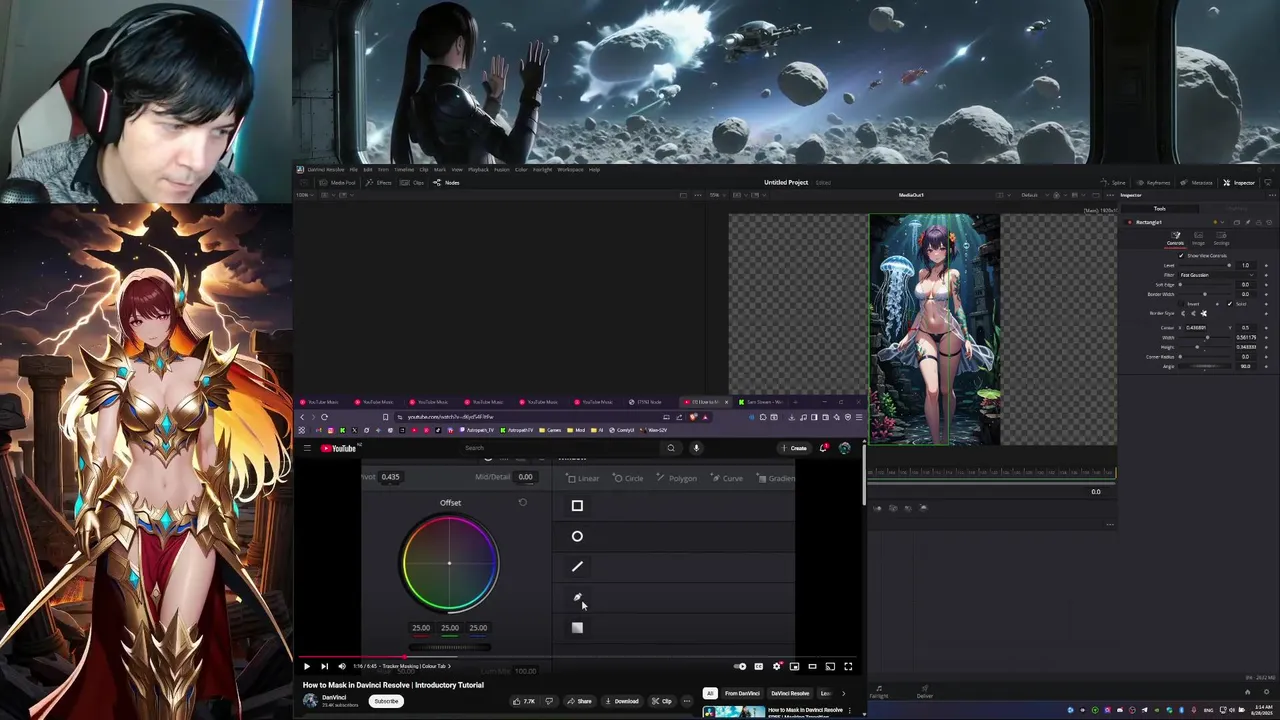Toggle the Clips panel in Resolve toolbar
This screenshot has height=720, width=1280.
pyautogui.click(x=411, y=183)
